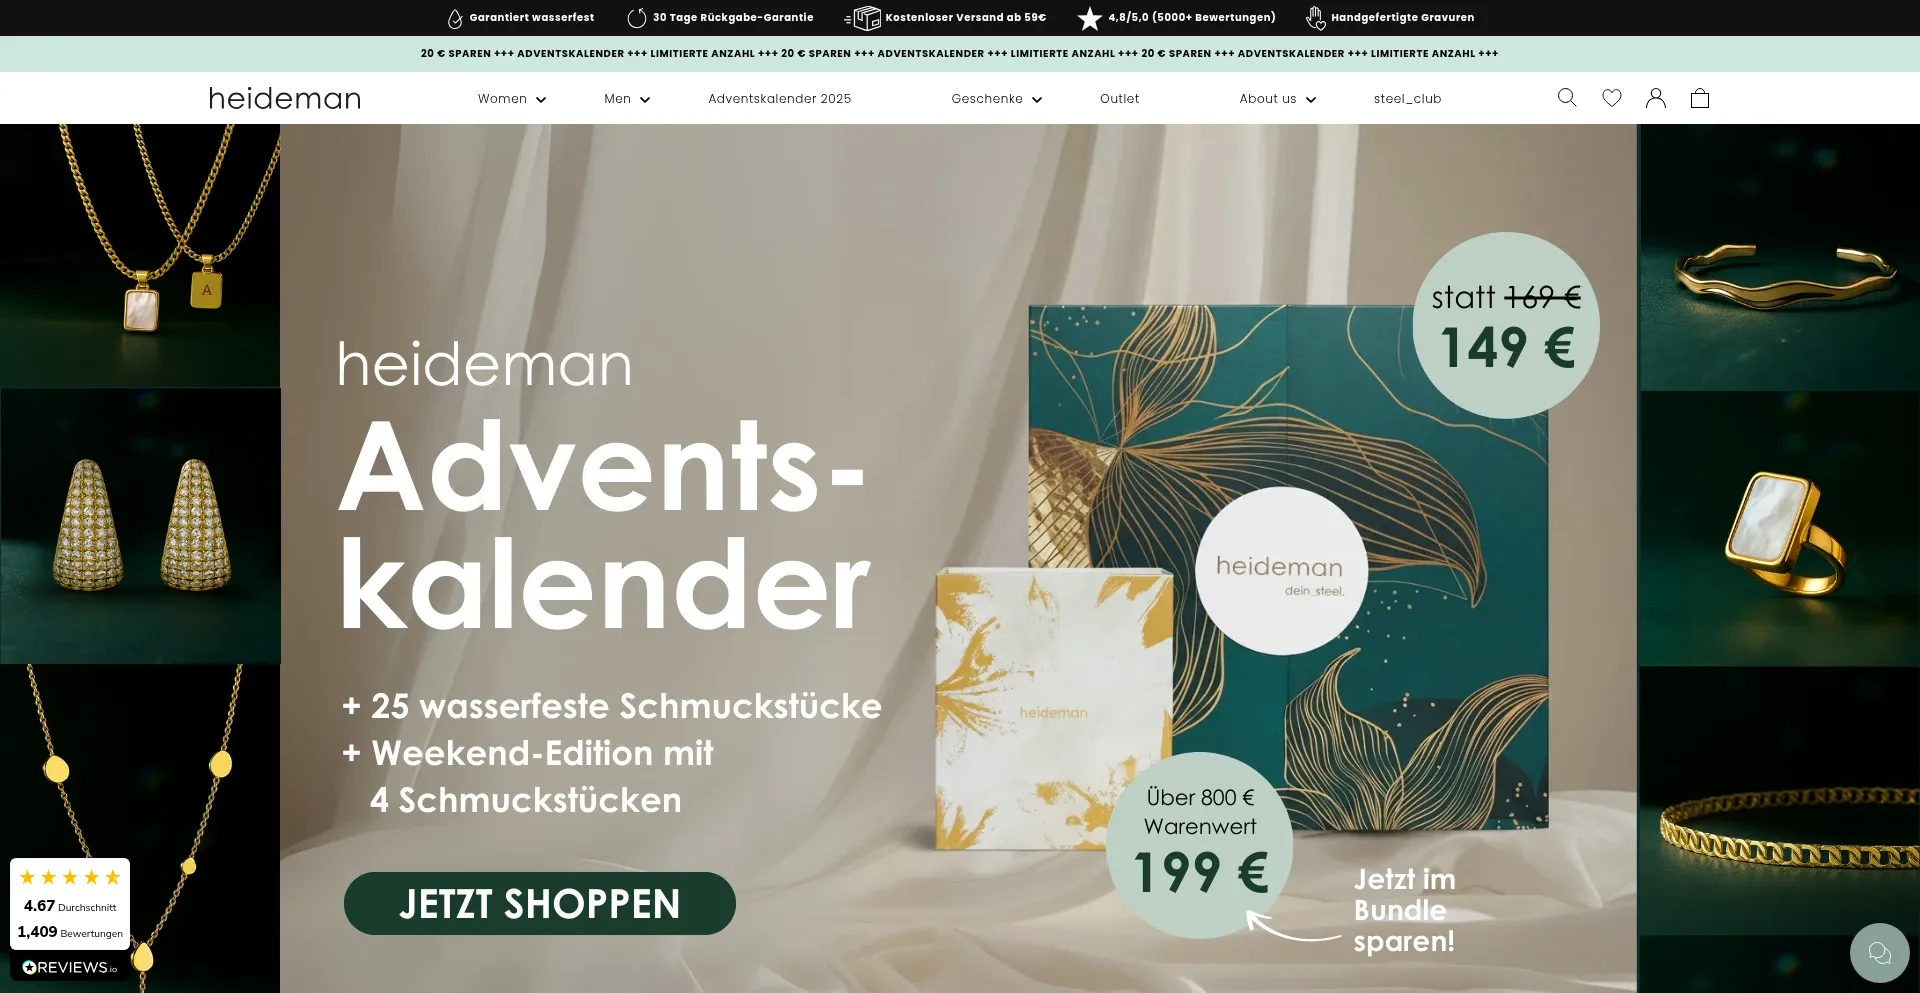Click the return-guarantee circular arrow icon
Image resolution: width=1920 pixels, height=993 pixels.
(x=637, y=18)
